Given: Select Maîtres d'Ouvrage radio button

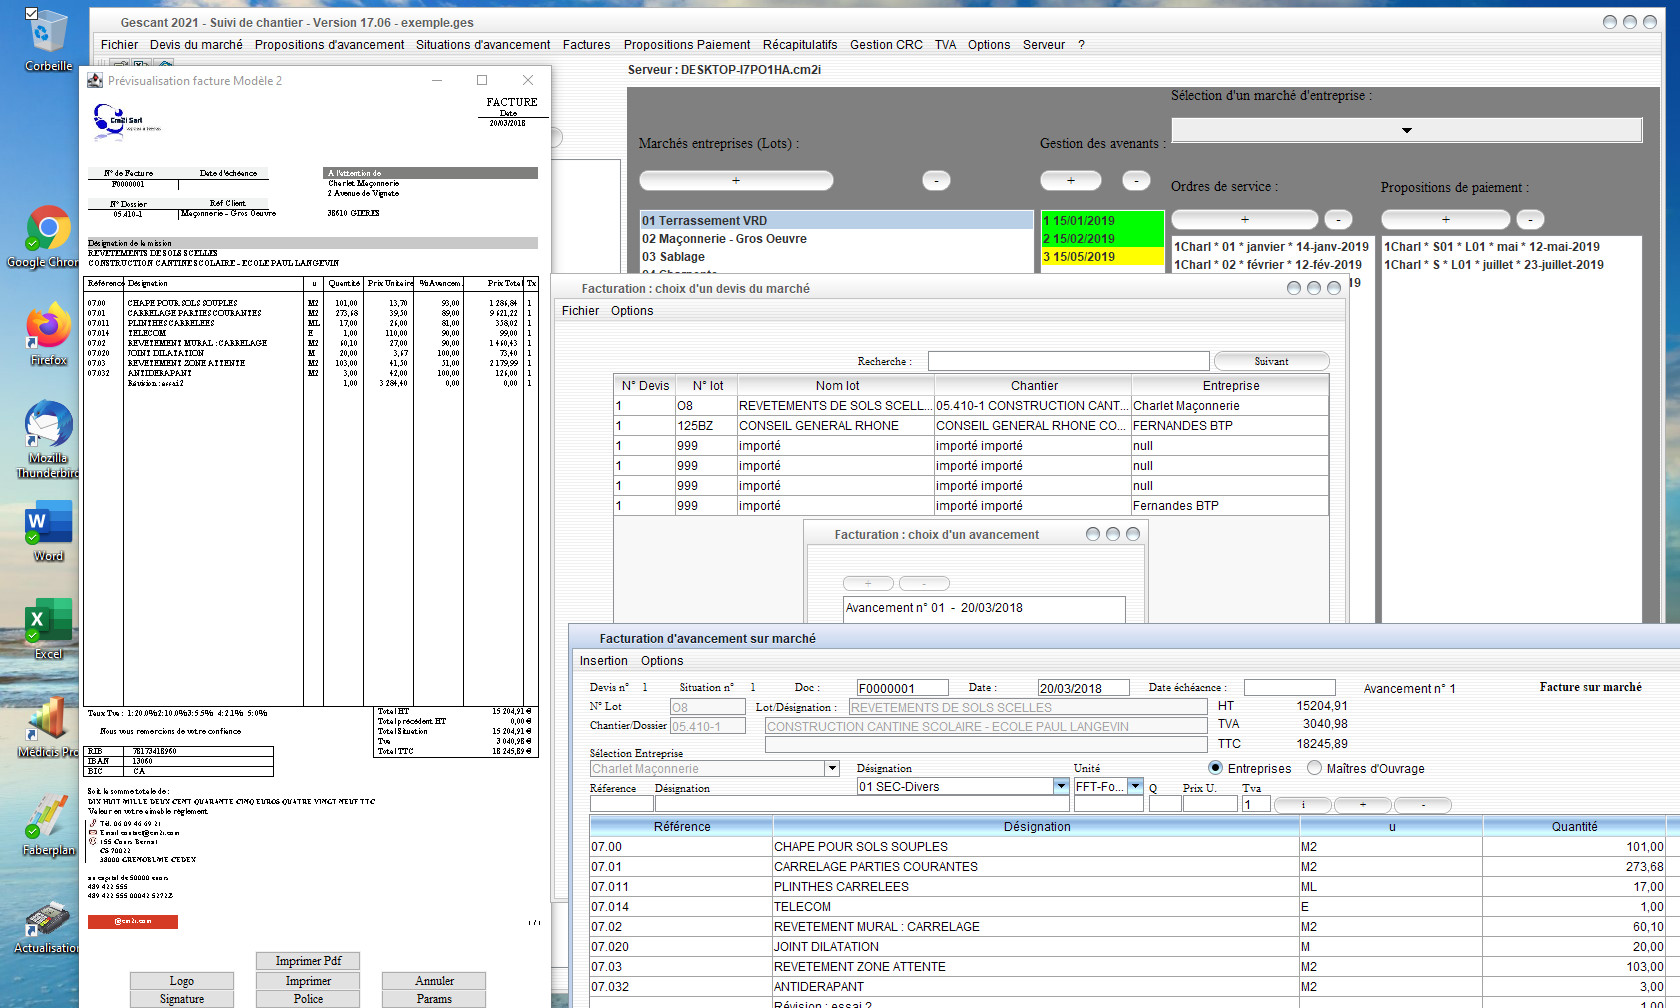Looking at the screenshot, I should pos(1314,768).
